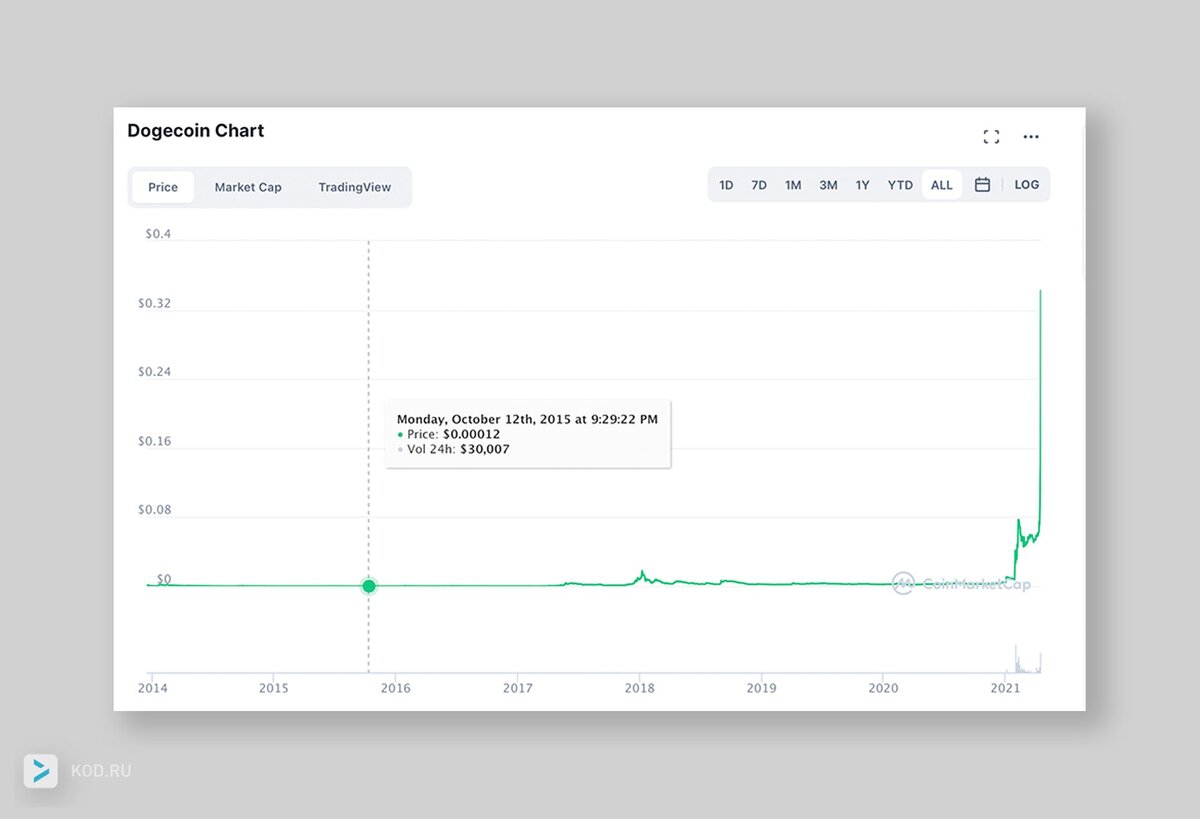Click the 2021 volume bars on chart
1200x819 pixels.
coord(1027,660)
